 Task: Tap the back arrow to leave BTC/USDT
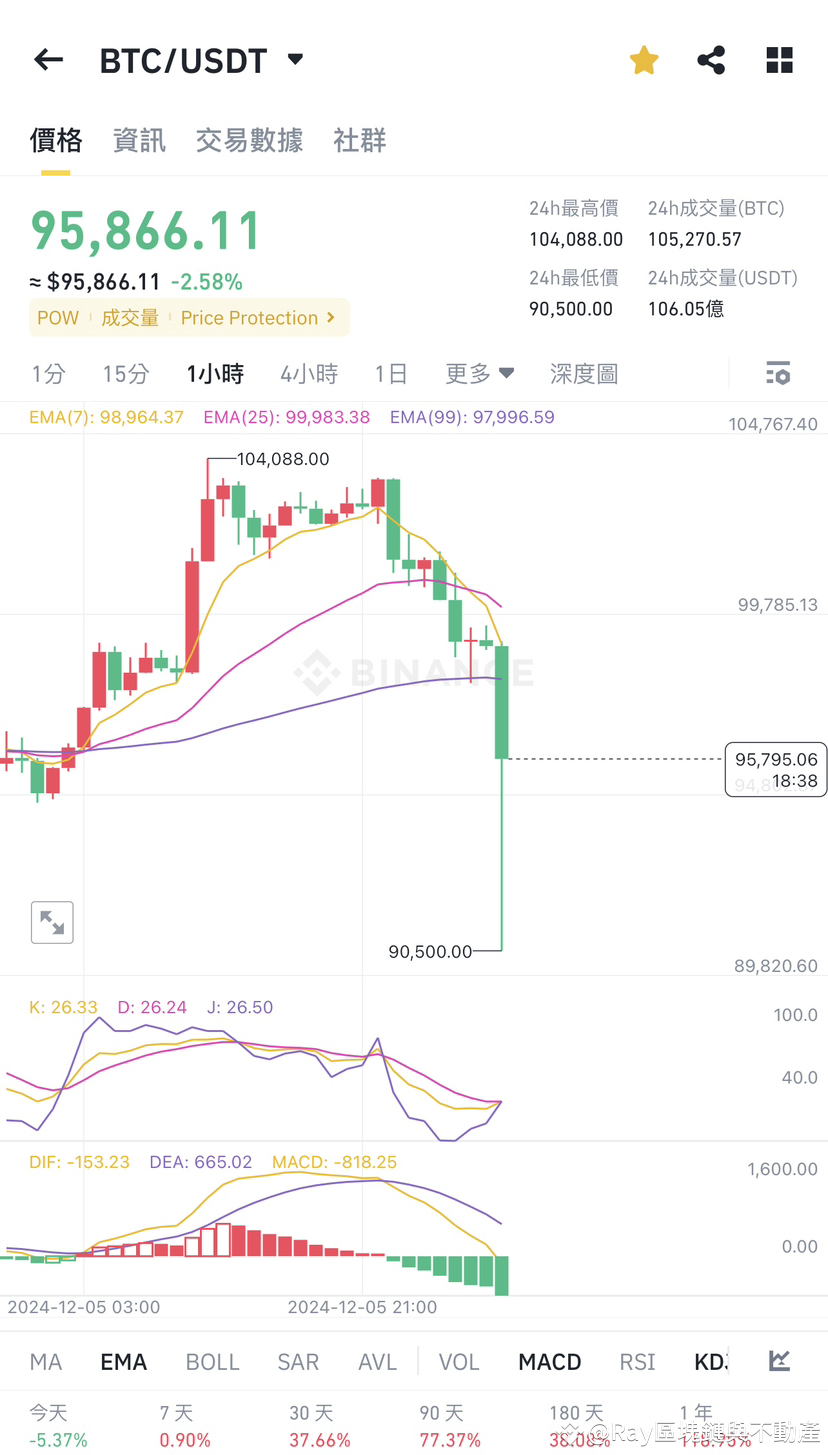[x=47, y=59]
